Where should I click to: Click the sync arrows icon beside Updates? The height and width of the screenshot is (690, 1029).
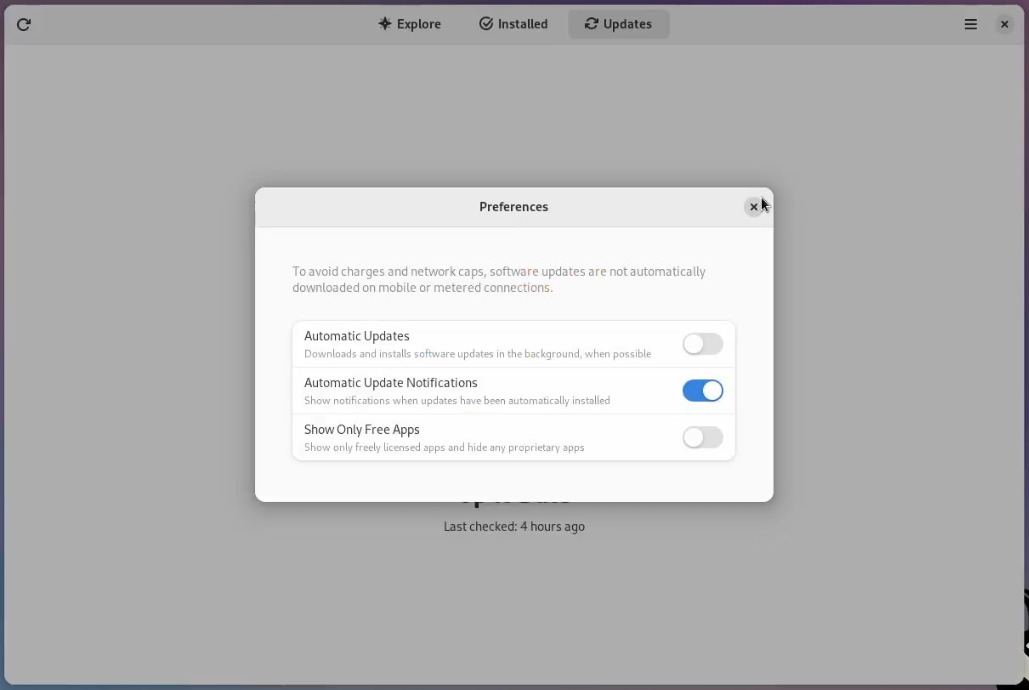click(592, 24)
